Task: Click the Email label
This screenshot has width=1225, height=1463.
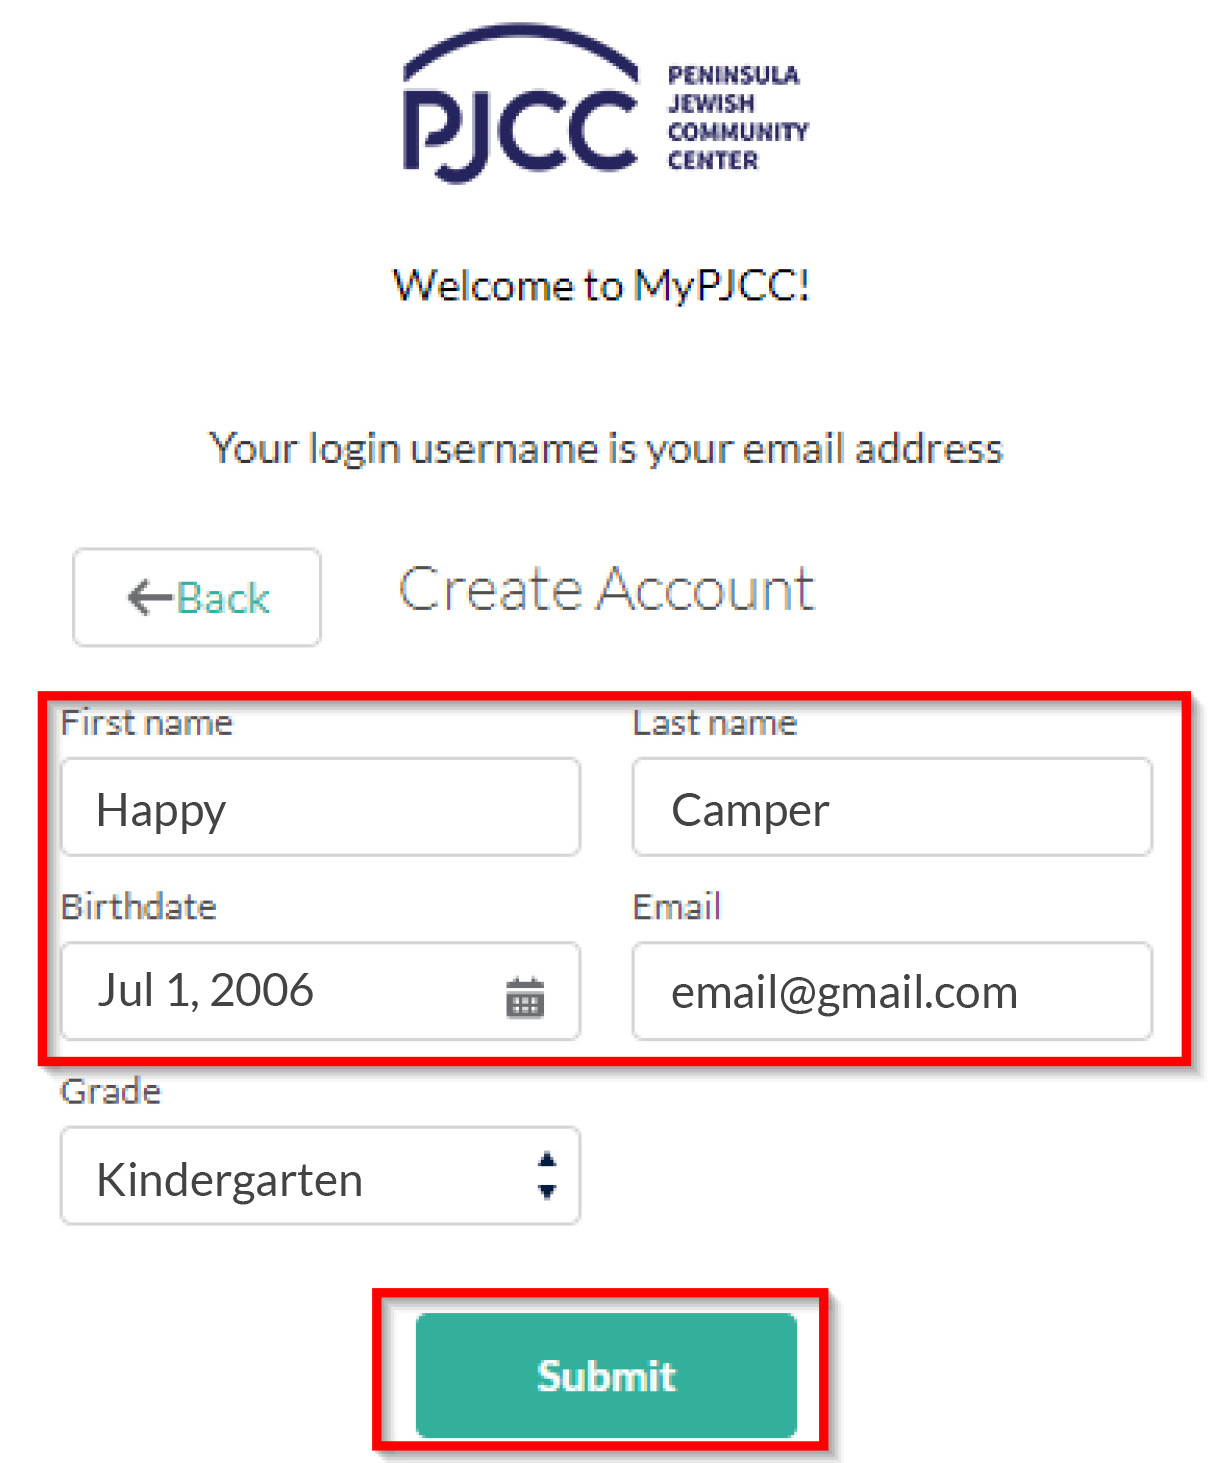Action: click(x=677, y=907)
